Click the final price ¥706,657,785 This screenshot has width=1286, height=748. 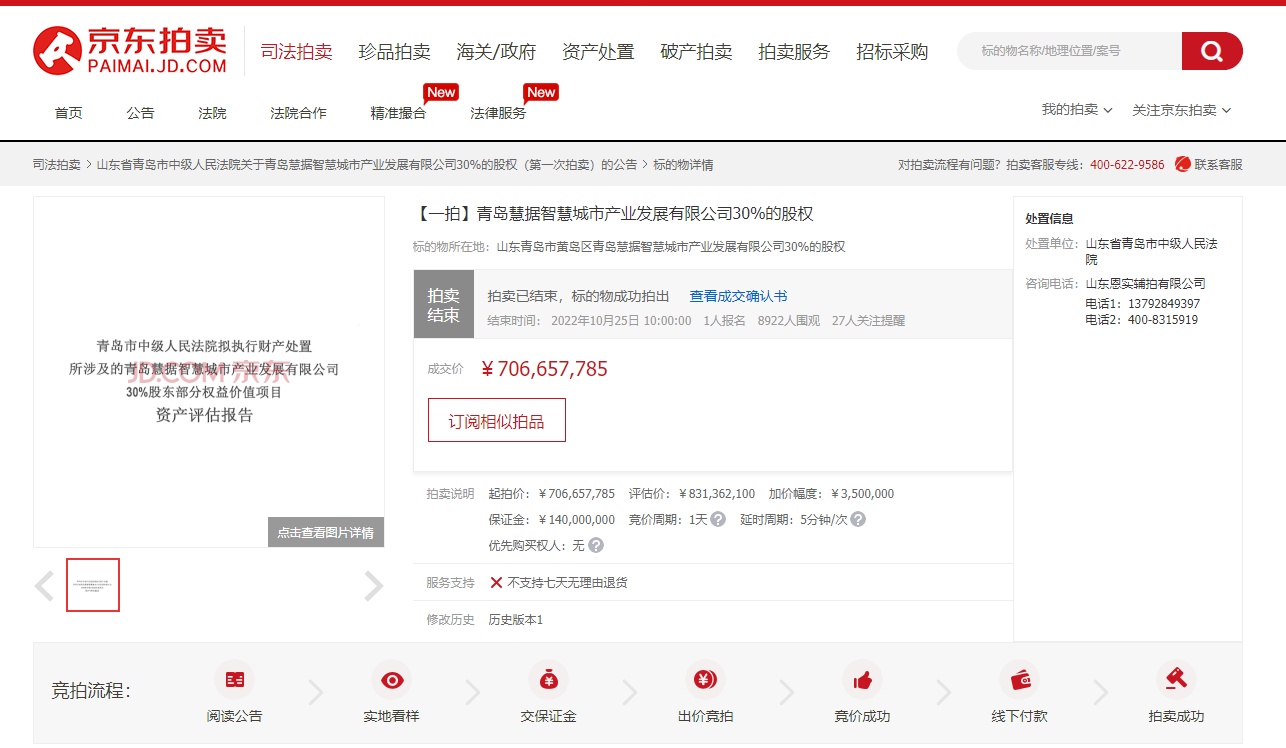pos(545,369)
